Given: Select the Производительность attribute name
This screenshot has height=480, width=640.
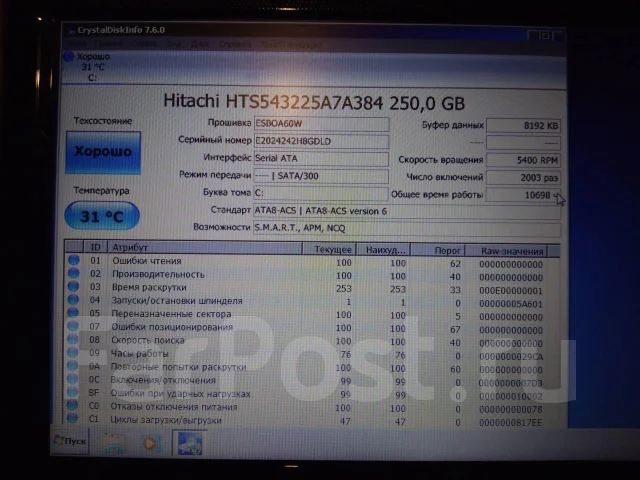Looking at the screenshot, I should 158,274.
